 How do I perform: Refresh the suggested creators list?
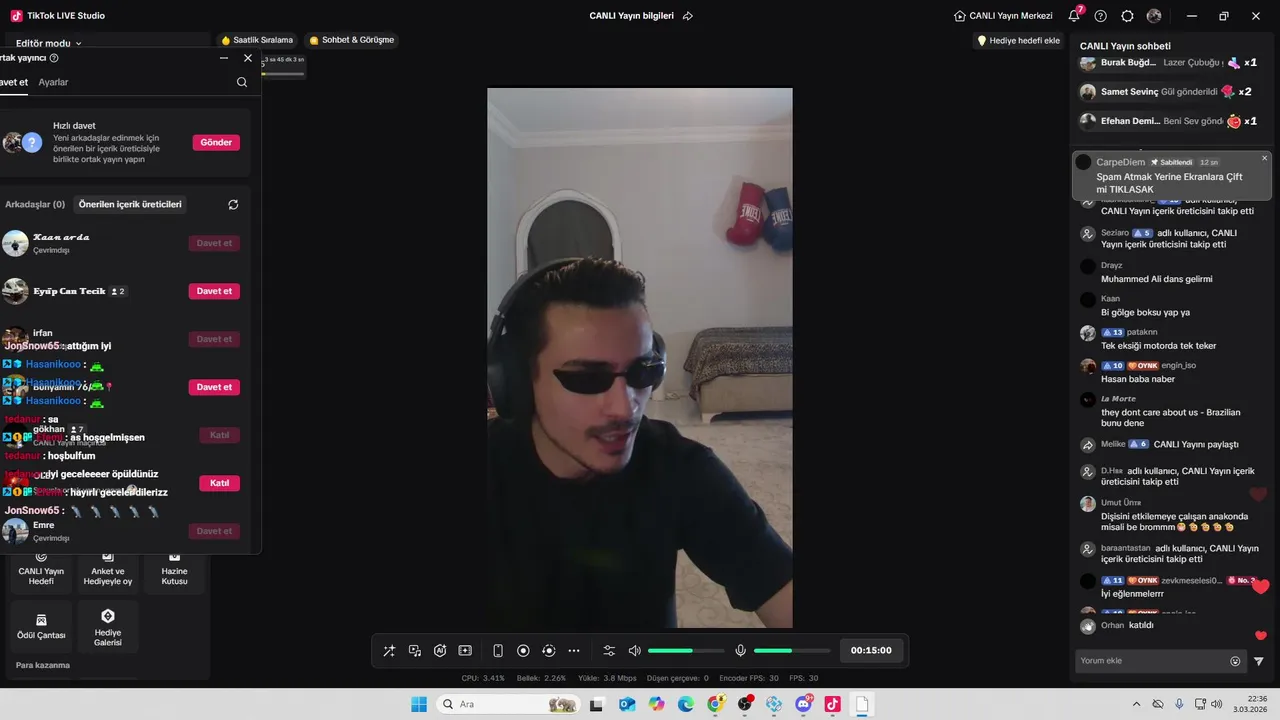point(233,204)
